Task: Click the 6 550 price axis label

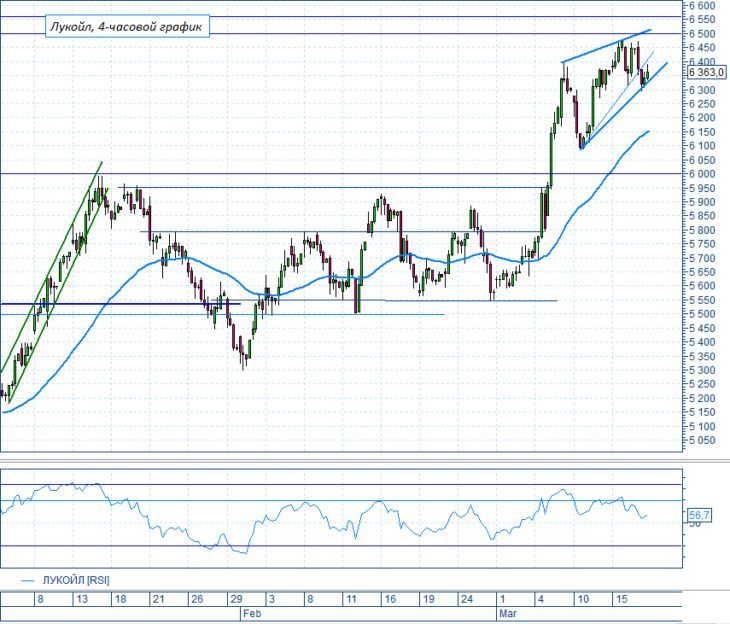Action: (702, 20)
